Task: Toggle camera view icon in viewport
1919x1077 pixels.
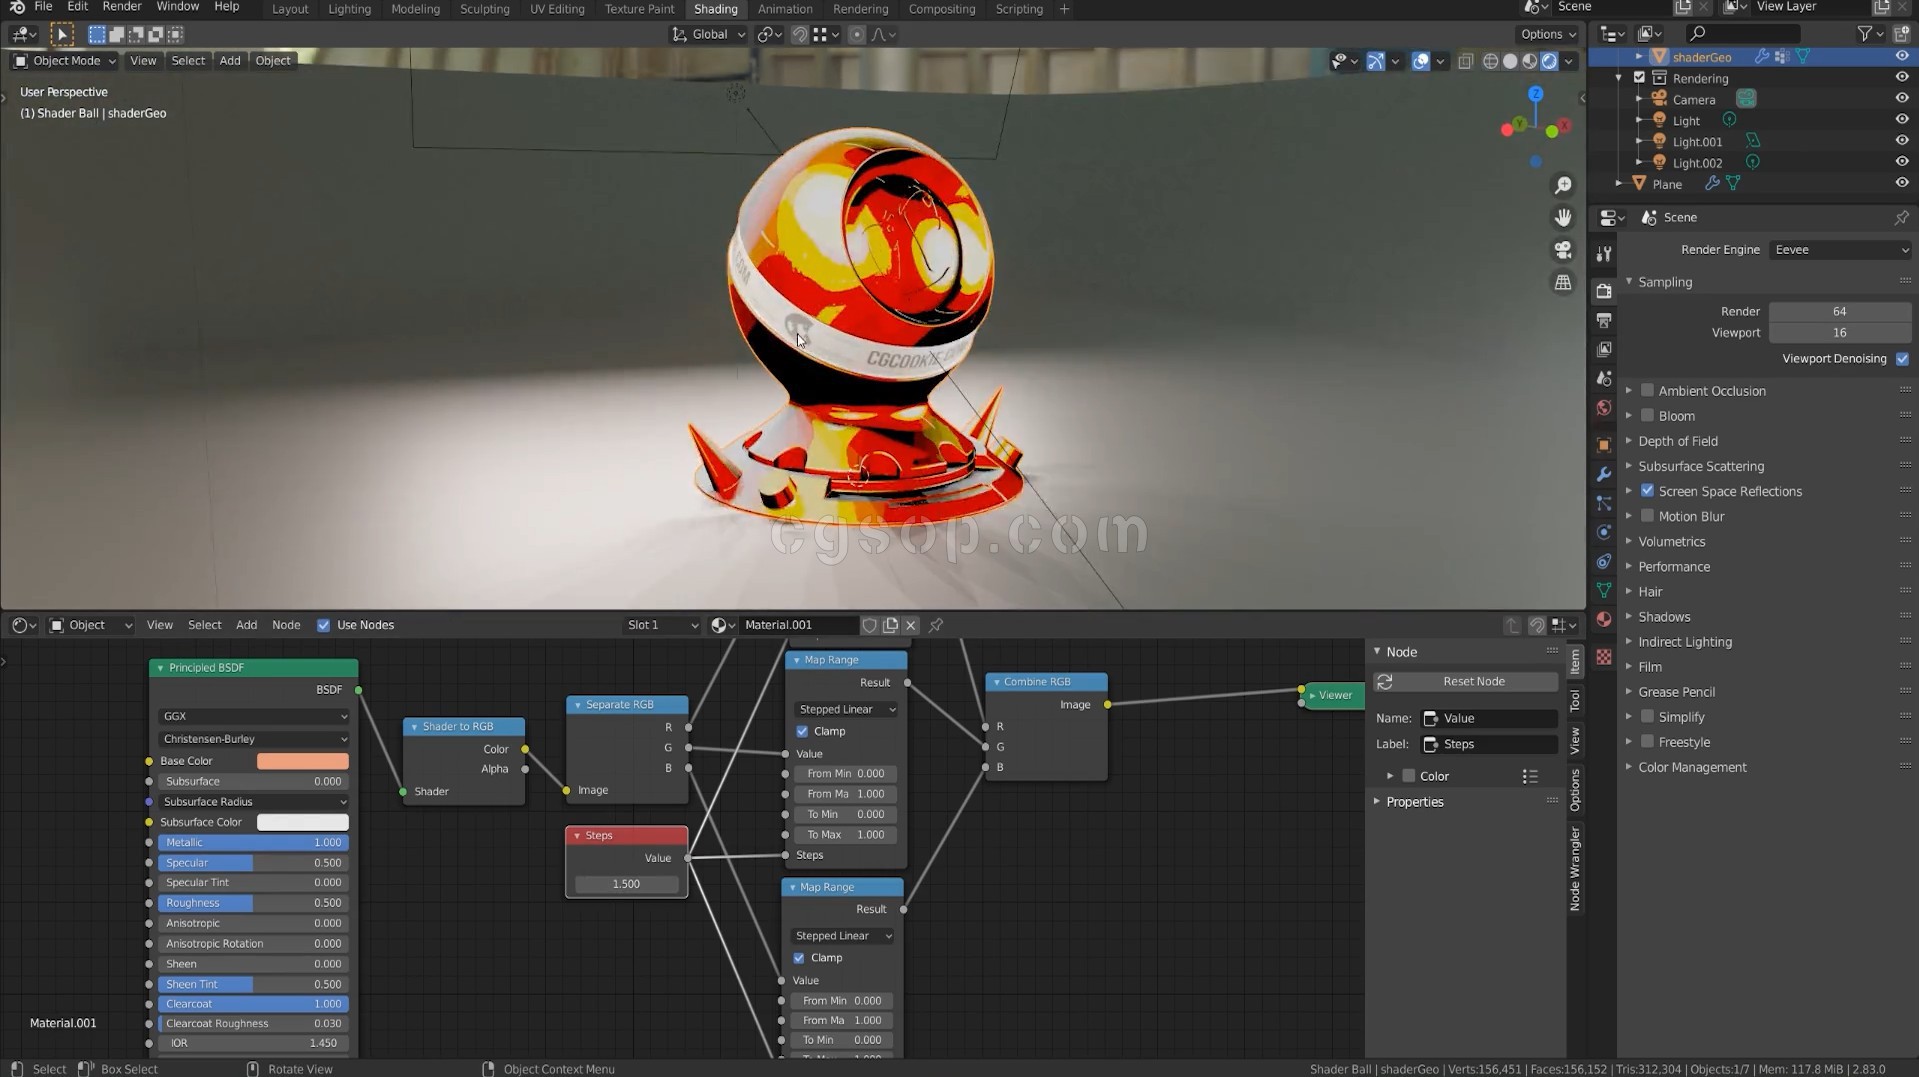Action: (x=1562, y=250)
